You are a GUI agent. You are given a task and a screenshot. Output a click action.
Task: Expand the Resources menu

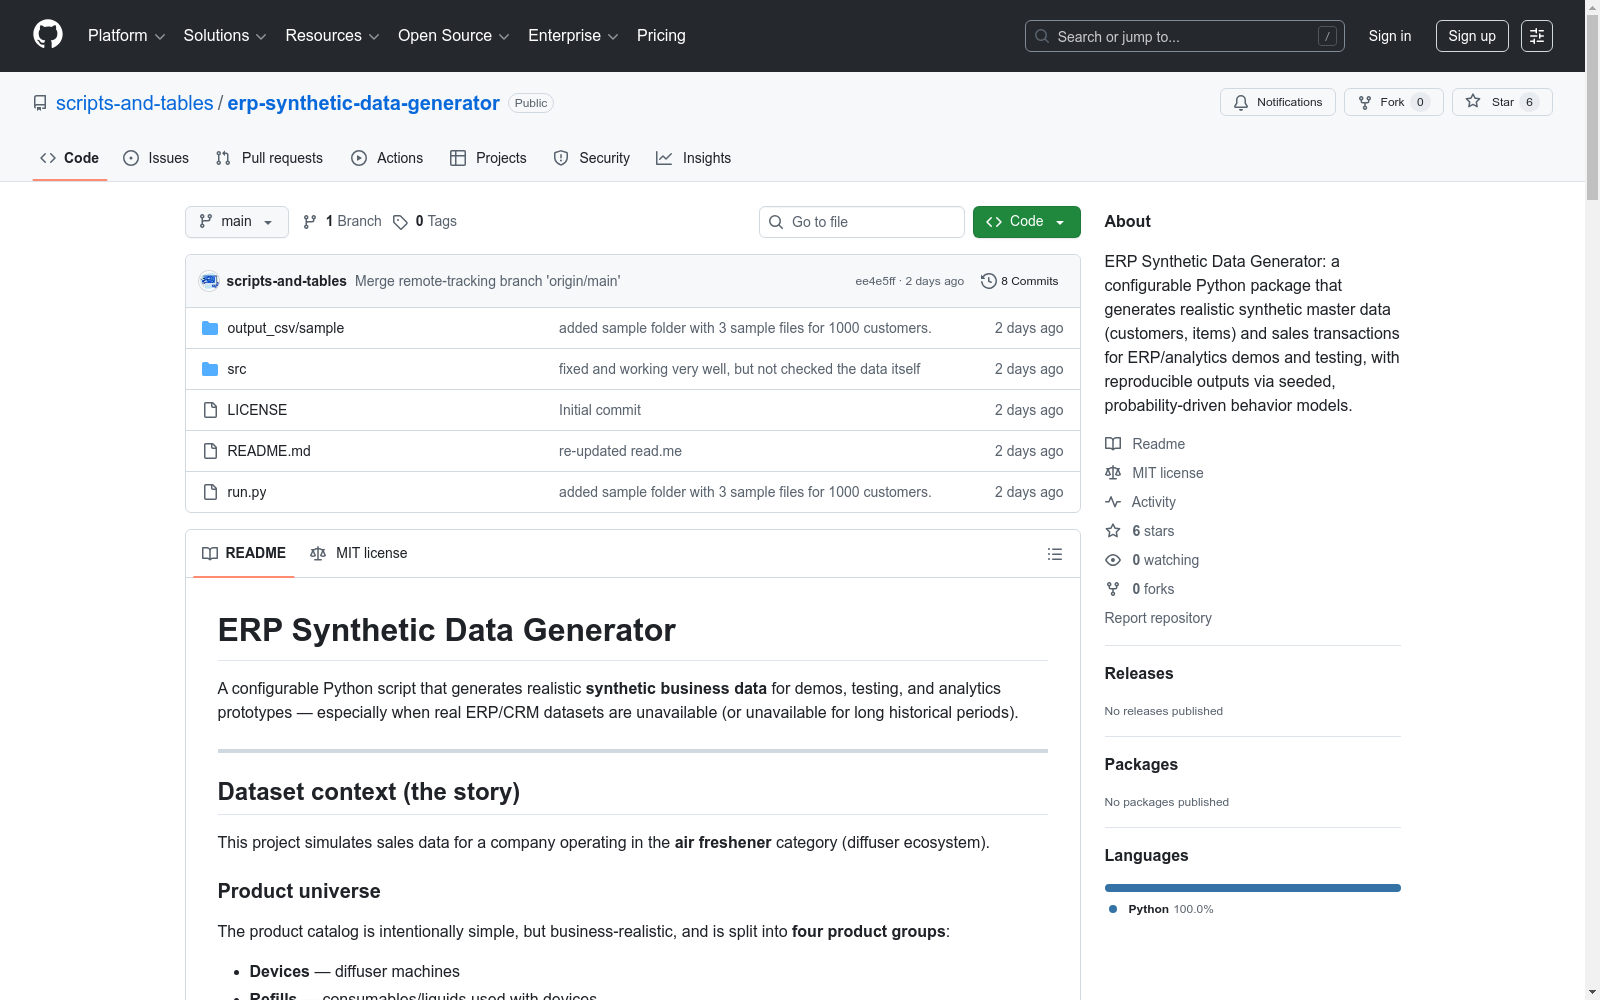point(333,36)
